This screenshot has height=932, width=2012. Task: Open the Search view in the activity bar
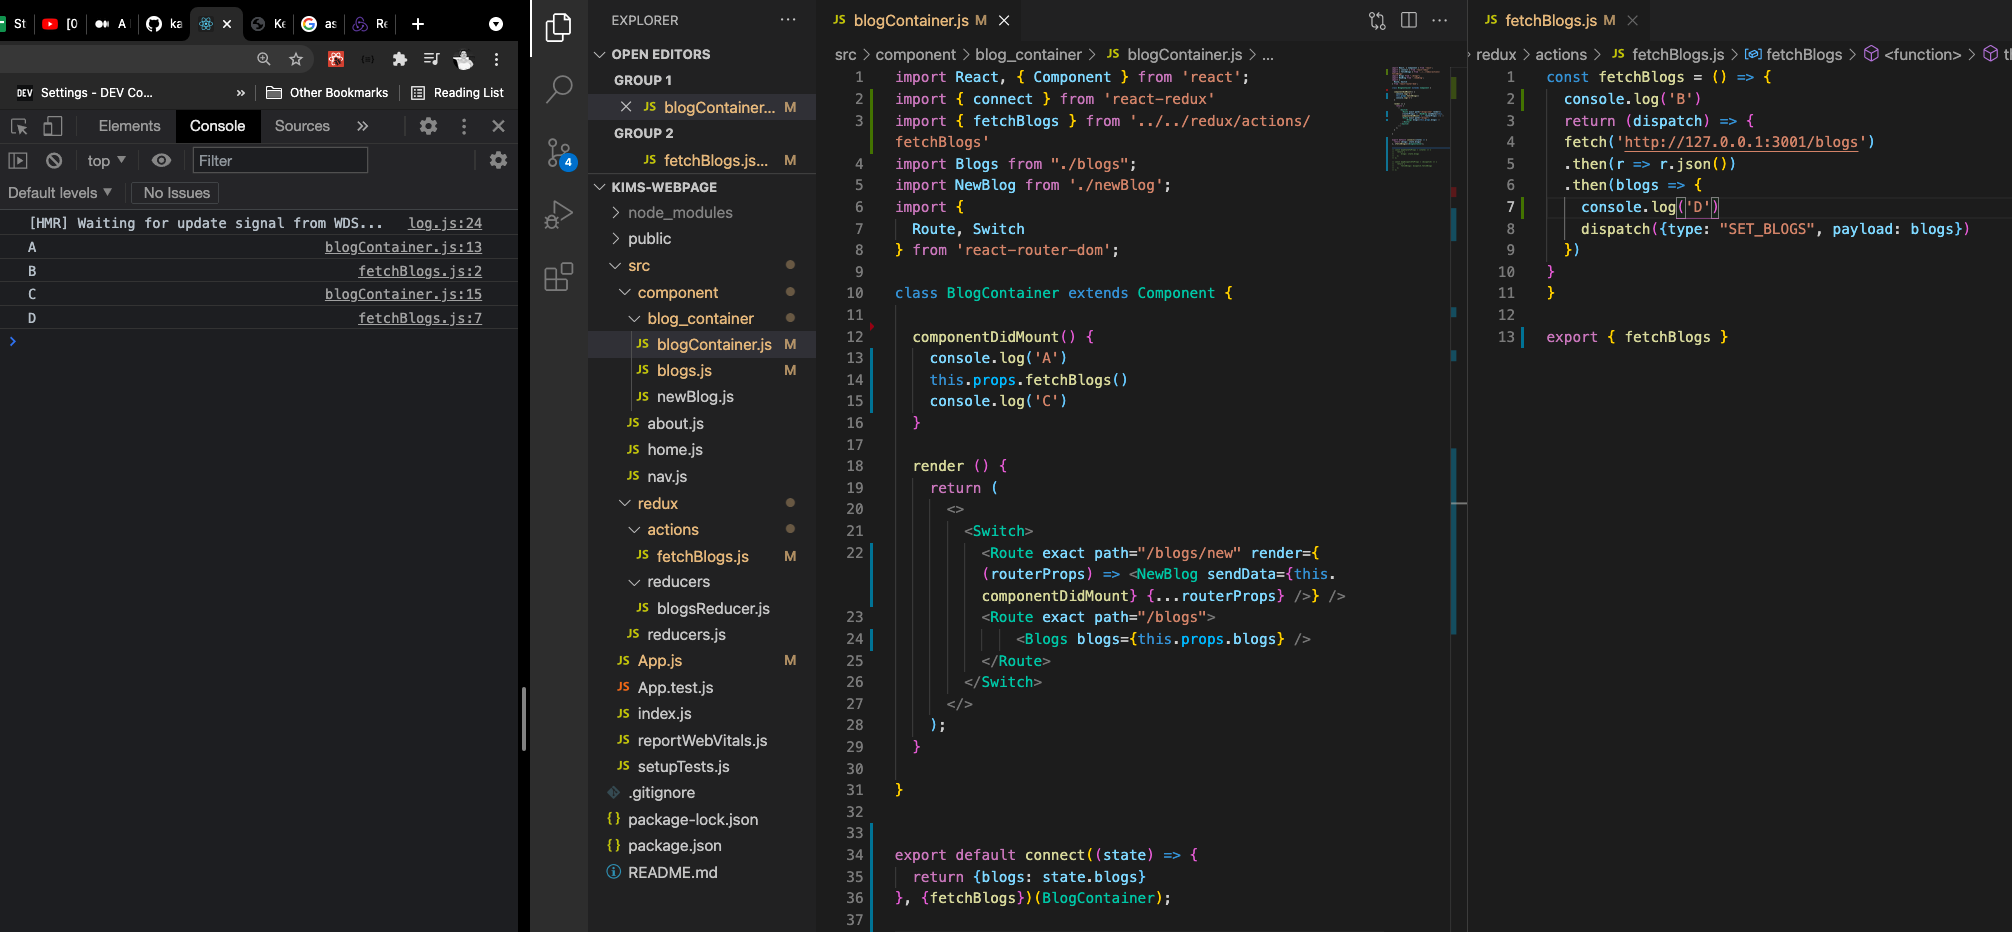point(557,89)
